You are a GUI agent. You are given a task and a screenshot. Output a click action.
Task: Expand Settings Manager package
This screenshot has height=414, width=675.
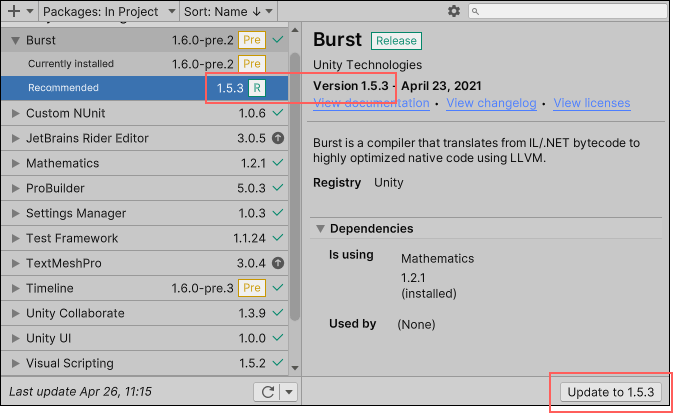[15, 213]
